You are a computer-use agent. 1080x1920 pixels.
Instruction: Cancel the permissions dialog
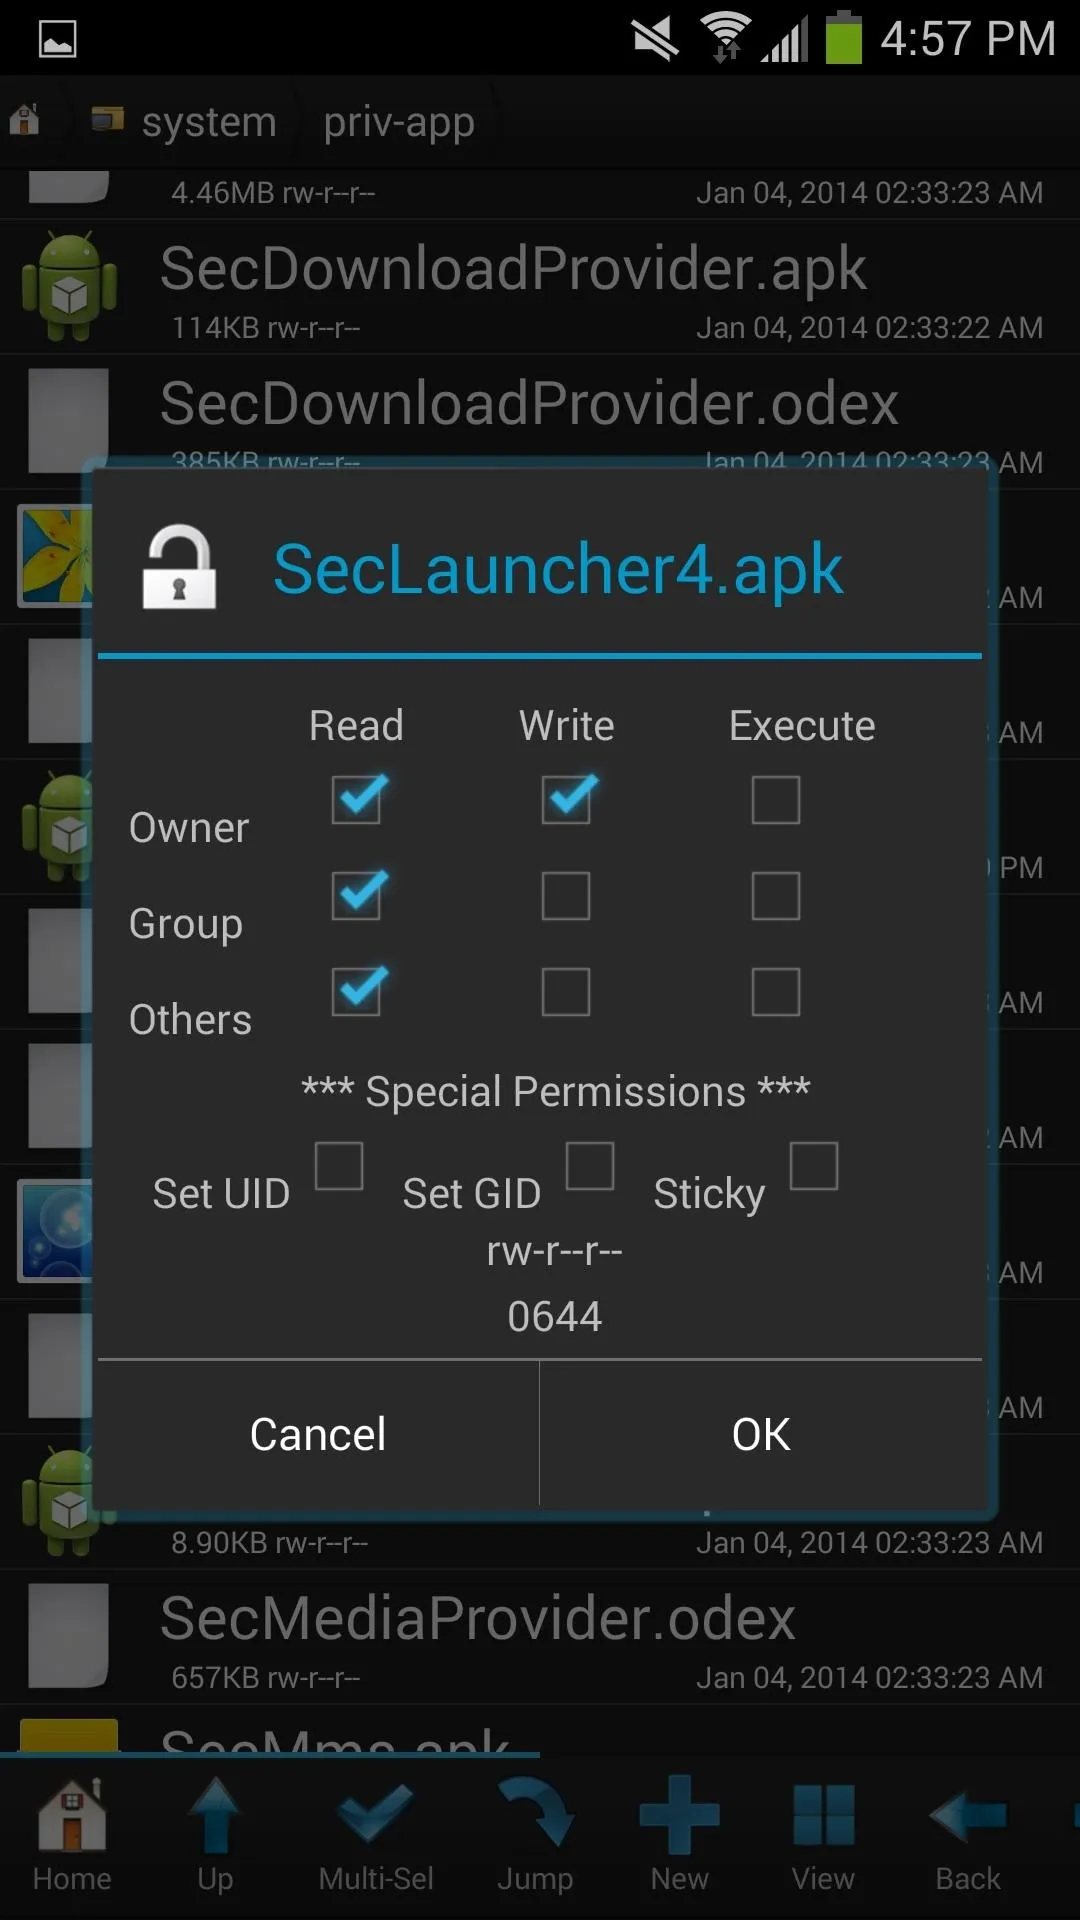click(318, 1434)
